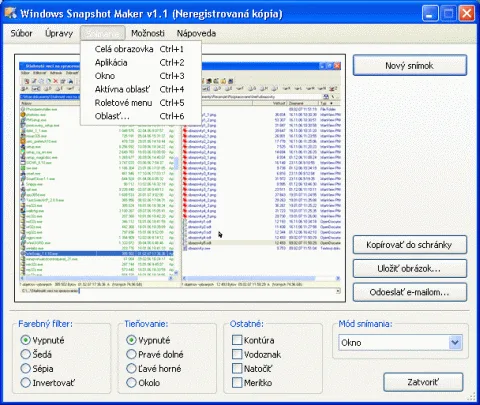Image resolution: width=480 pixels, height=405 pixels.
Task: Select Okolo shadow option
Action: pos(143,383)
